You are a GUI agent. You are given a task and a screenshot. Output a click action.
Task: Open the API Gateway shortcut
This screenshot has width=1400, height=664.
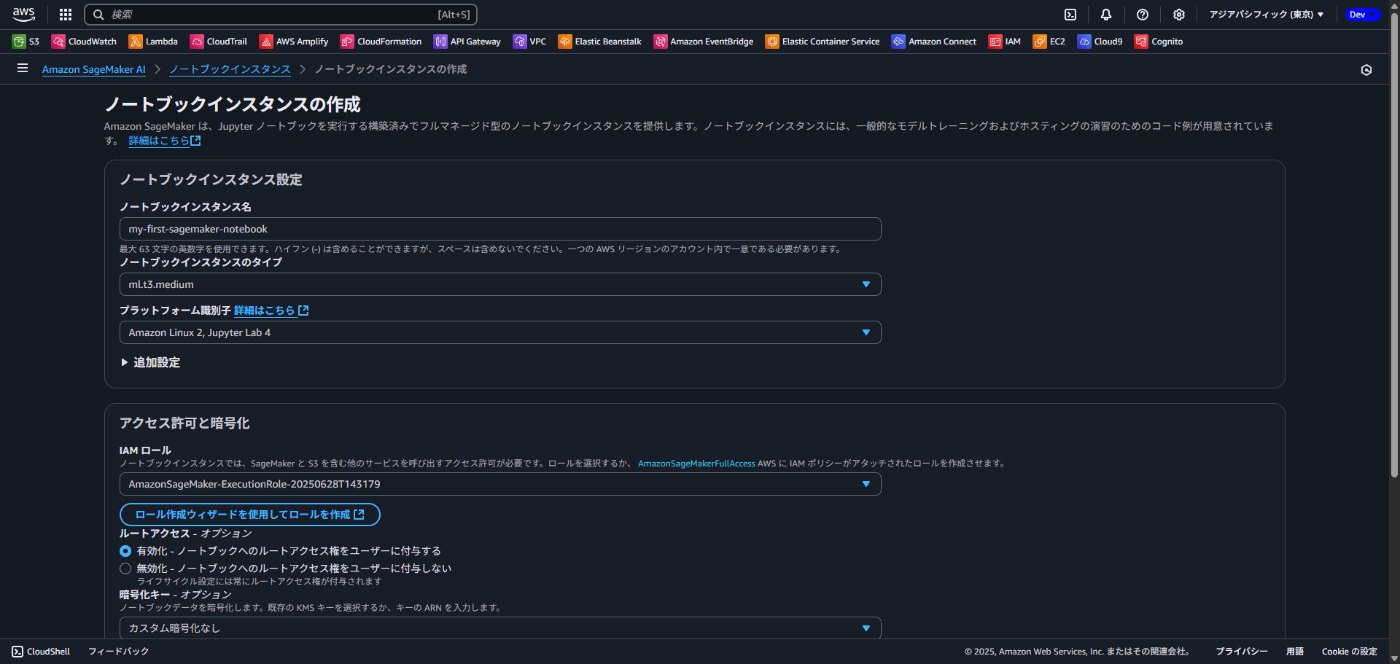point(467,42)
